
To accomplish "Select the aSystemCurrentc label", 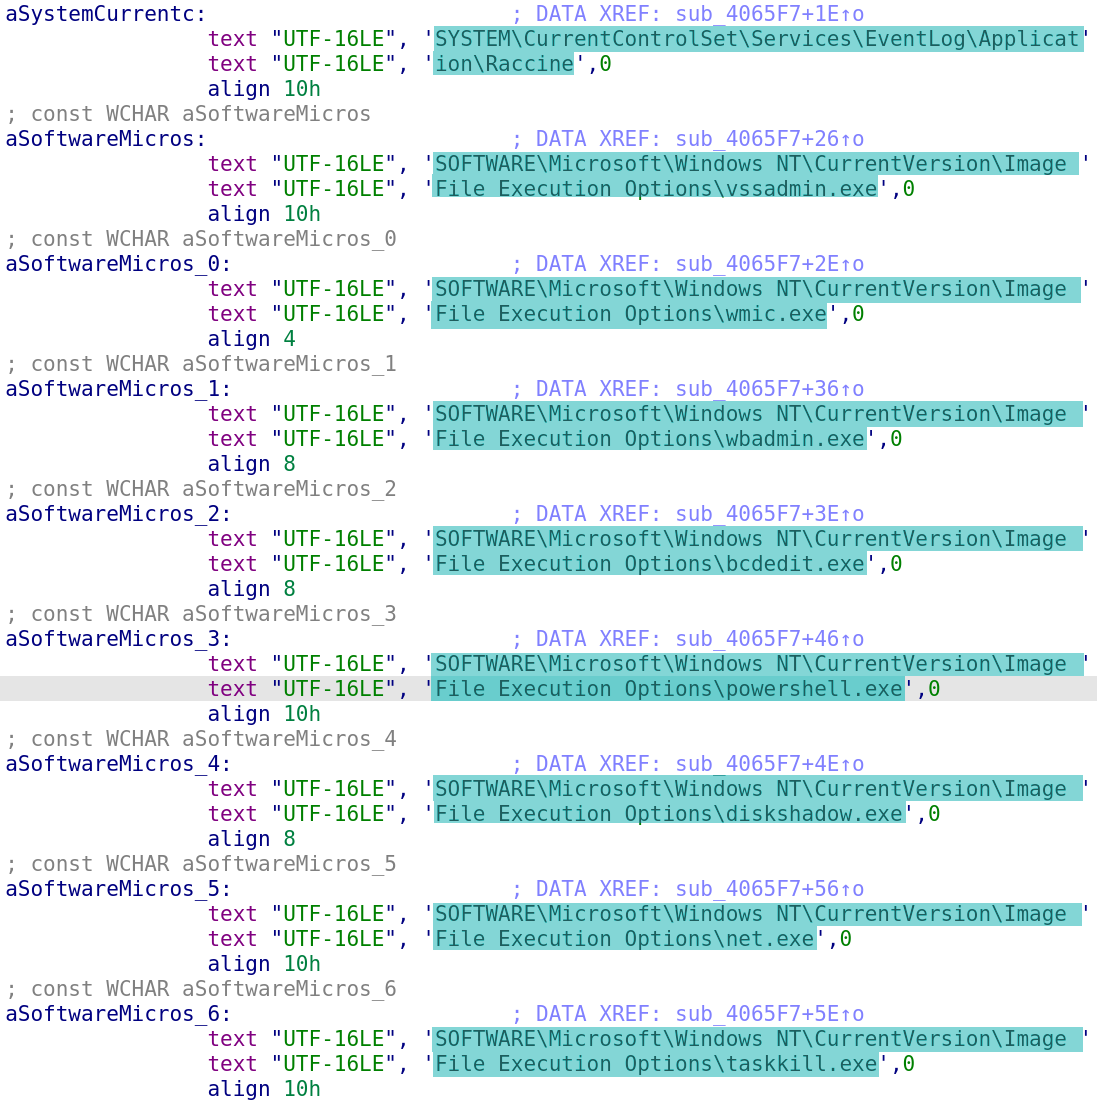I will click(105, 14).
